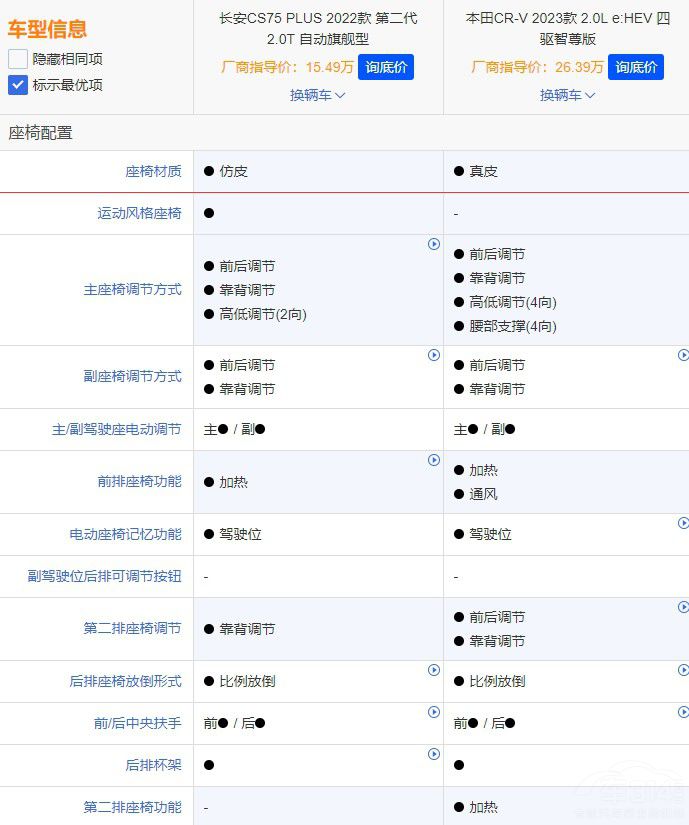Click 询底价 button for 本田CR-V

click(636, 67)
